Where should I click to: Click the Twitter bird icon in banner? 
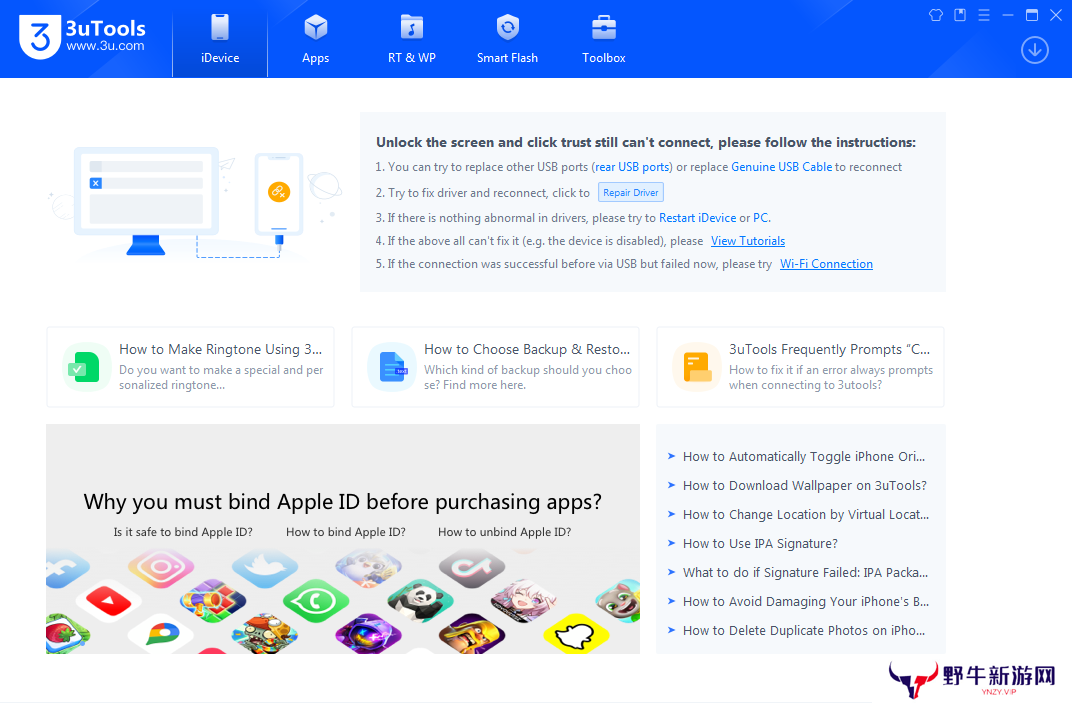click(x=265, y=568)
